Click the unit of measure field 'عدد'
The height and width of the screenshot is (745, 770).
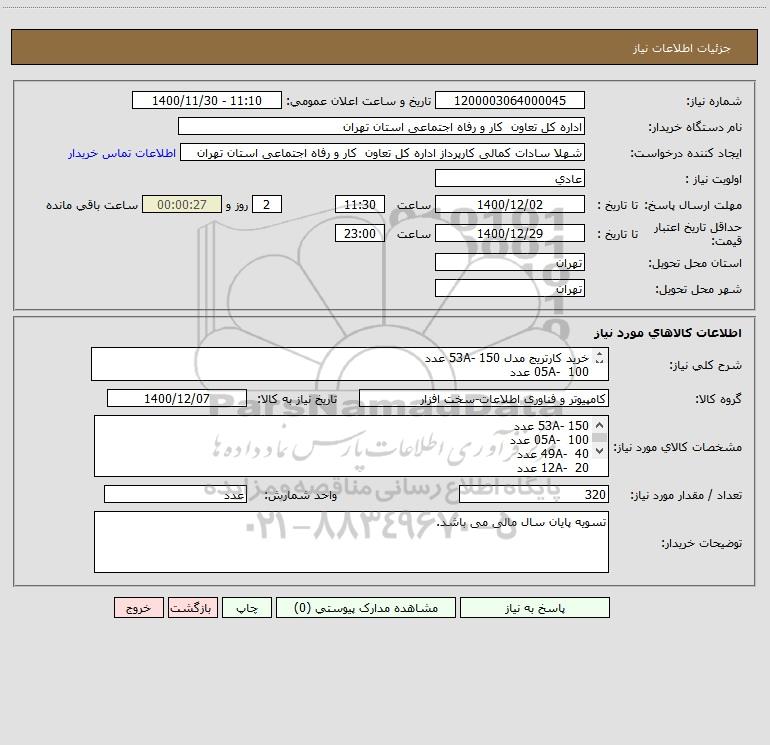[x=175, y=495]
